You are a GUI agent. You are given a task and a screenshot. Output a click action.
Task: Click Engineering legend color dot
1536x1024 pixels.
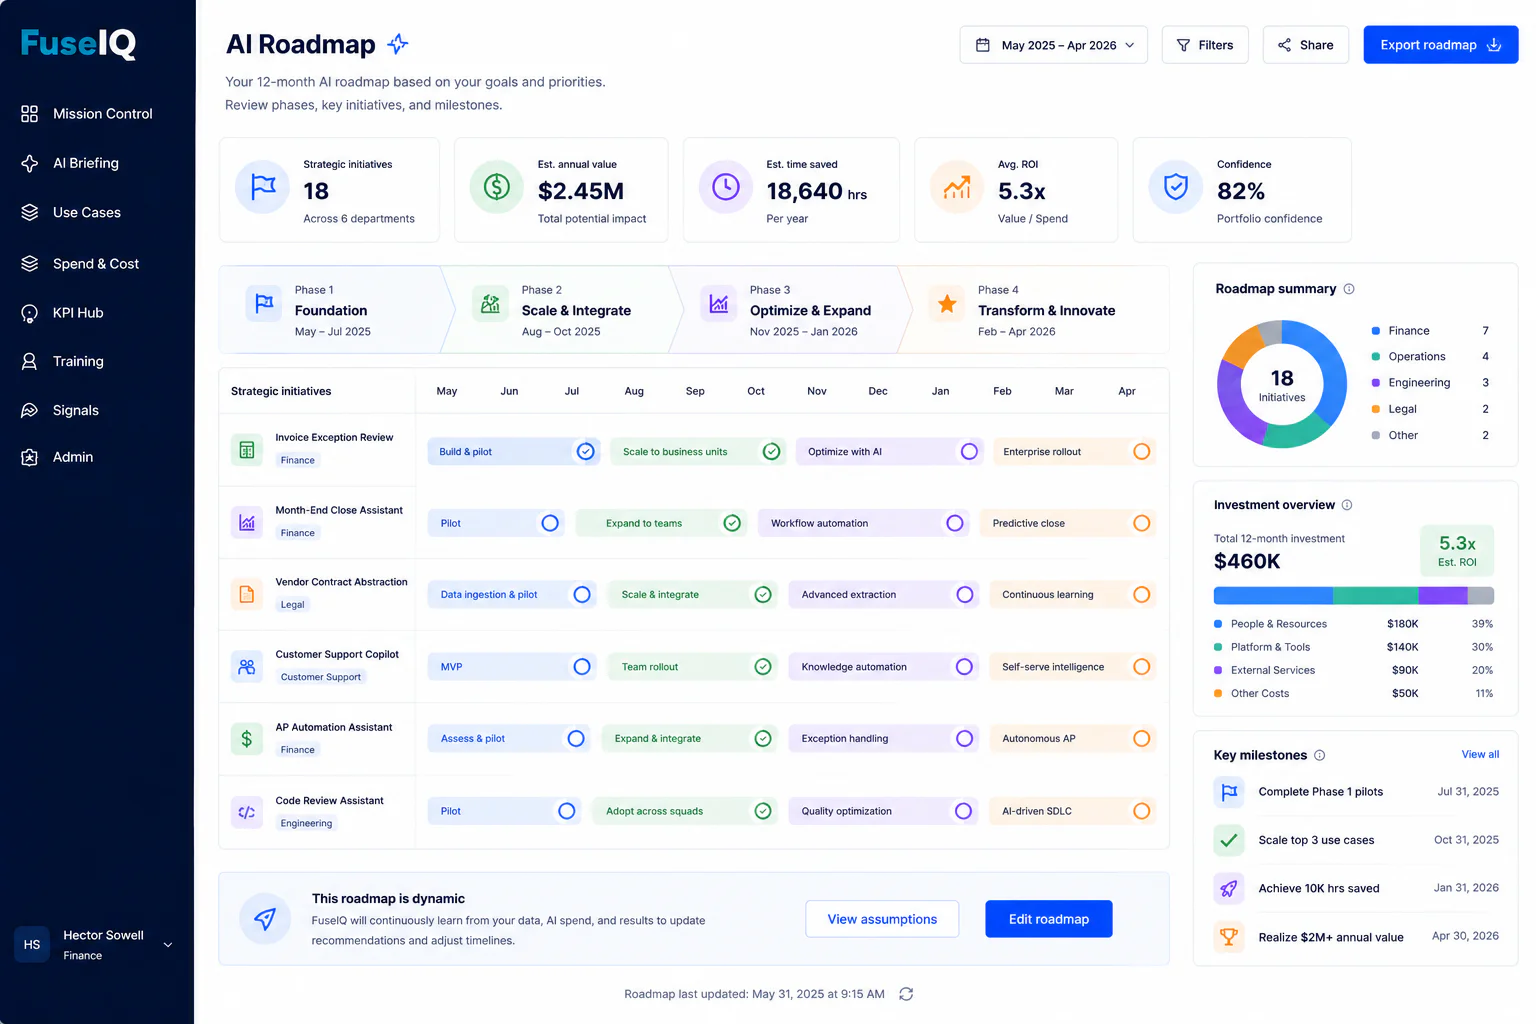pos(1376,383)
